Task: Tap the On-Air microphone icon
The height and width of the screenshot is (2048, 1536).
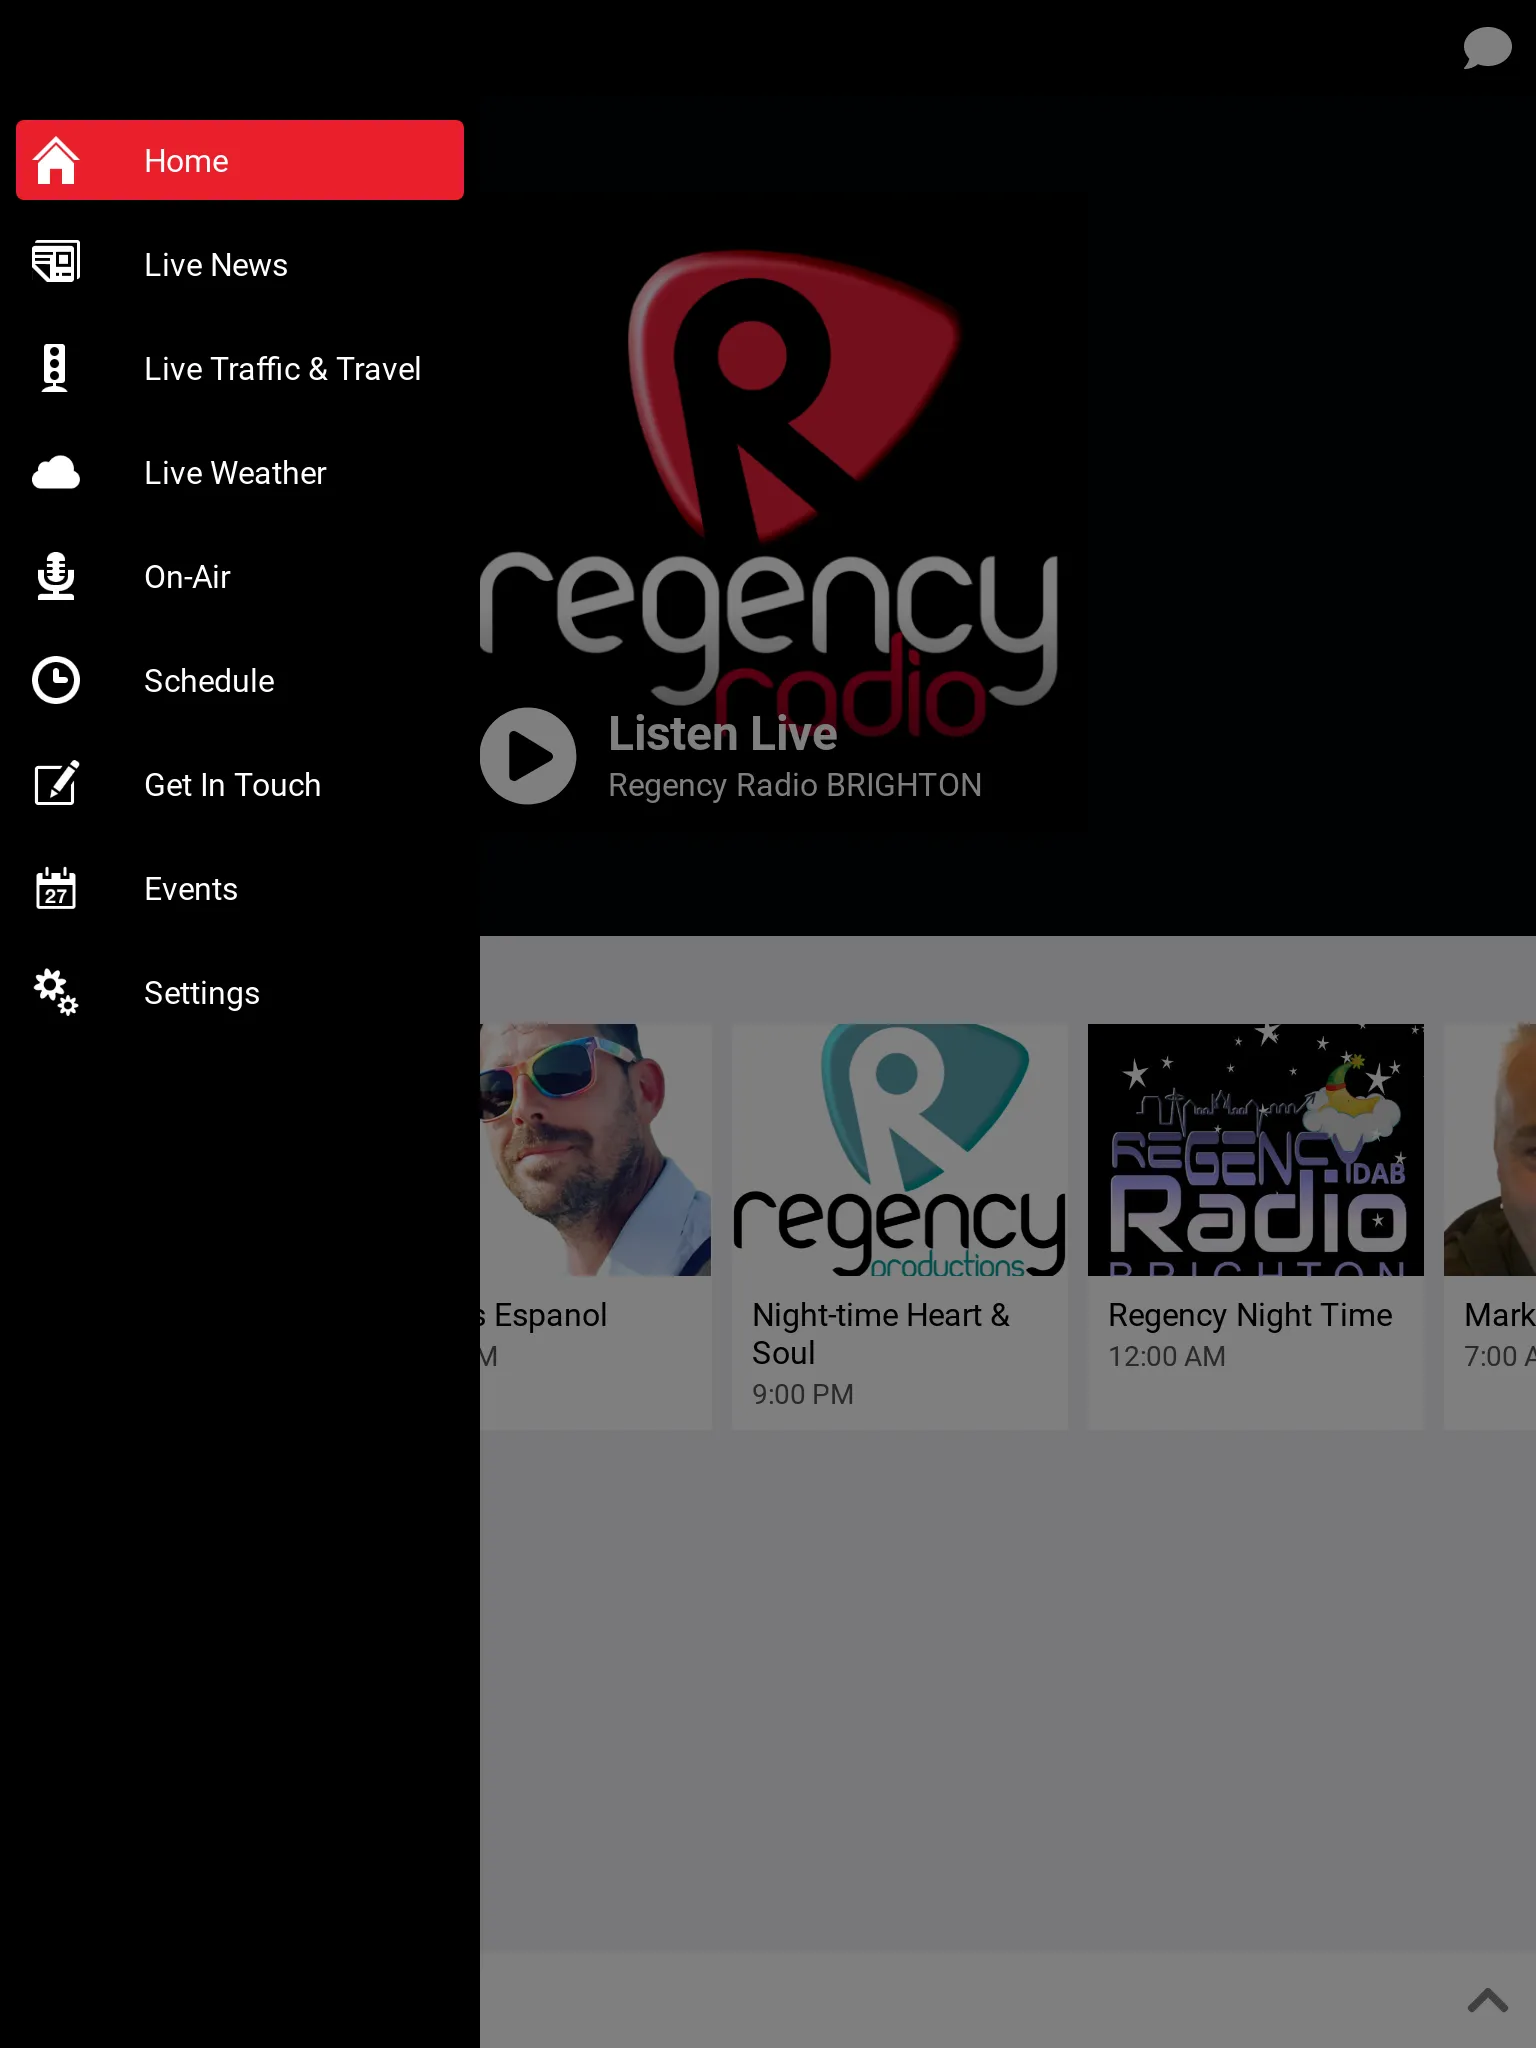Action: pyautogui.click(x=56, y=576)
